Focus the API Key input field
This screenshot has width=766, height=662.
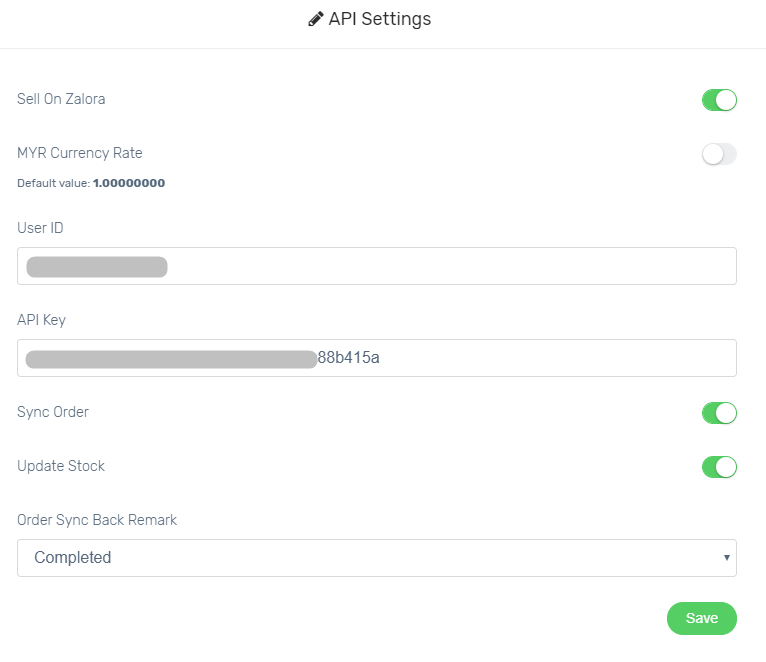tap(377, 358)
